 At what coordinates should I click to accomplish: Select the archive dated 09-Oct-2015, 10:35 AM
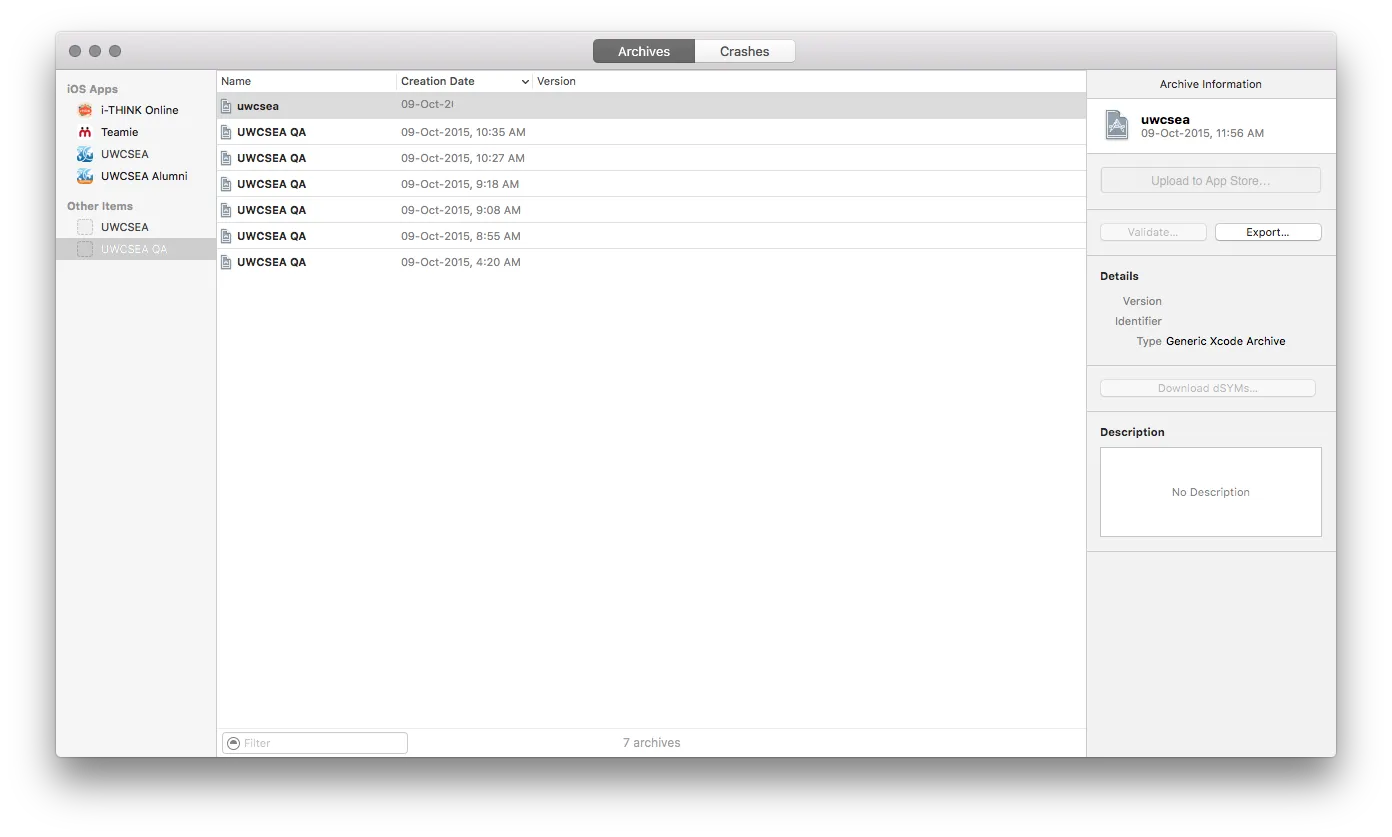click(651, 132)
